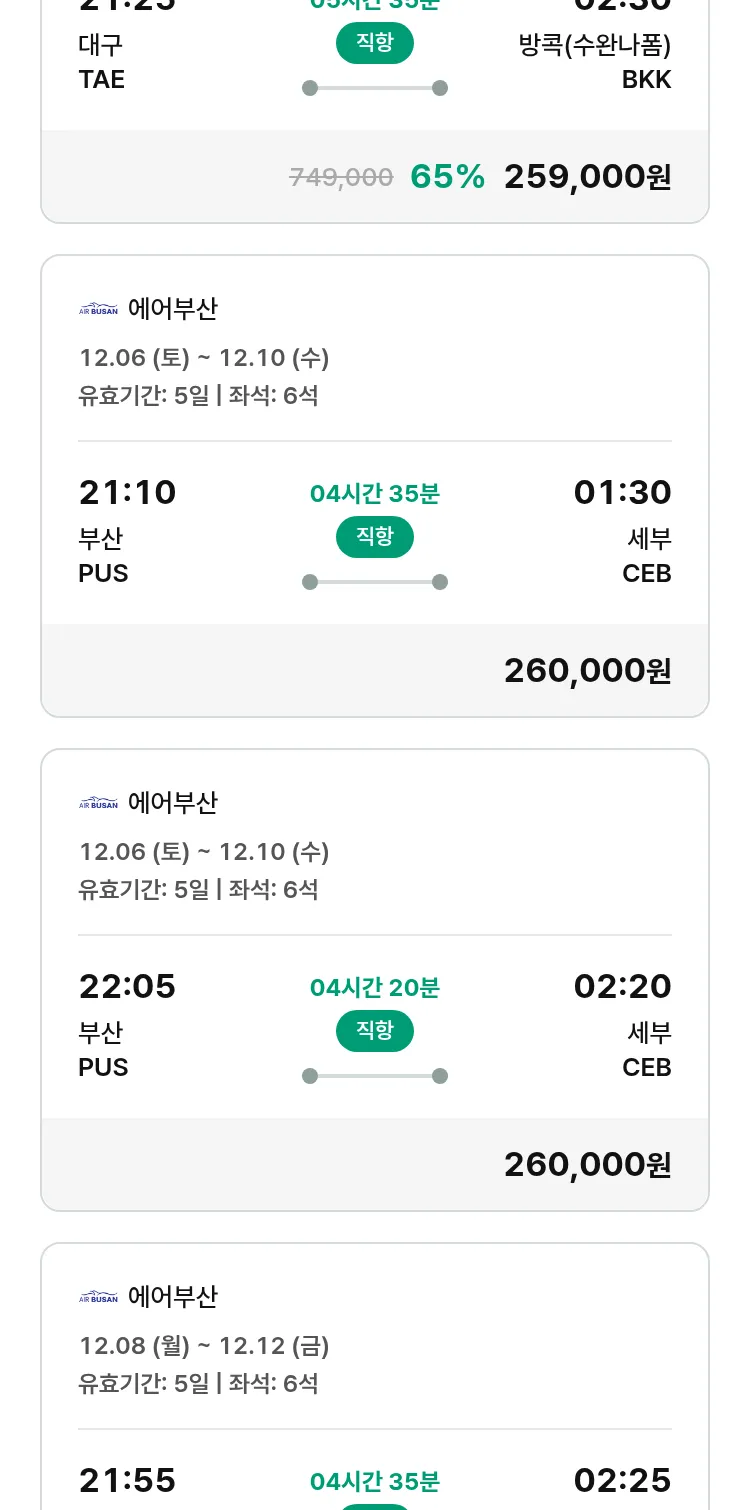Viewport: 750px width, 1510px height.
Task: Click the 65% discount label
Action: click(x=447, y=177)
